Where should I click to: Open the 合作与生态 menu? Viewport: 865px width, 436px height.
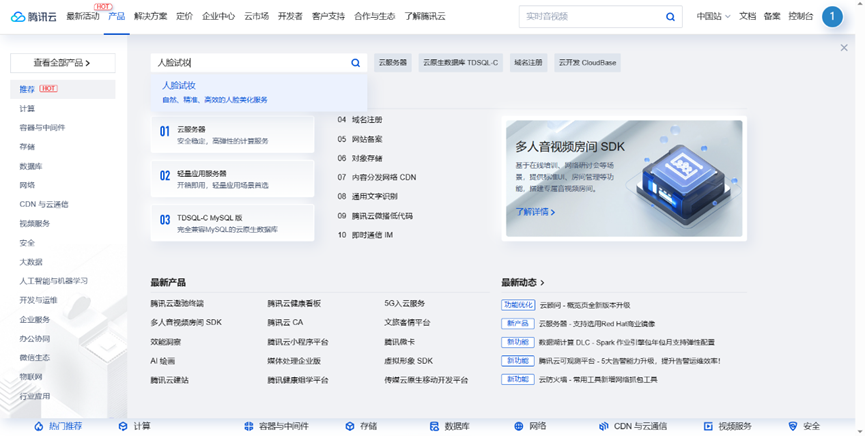pyautogui.click(x=375, y=17)
